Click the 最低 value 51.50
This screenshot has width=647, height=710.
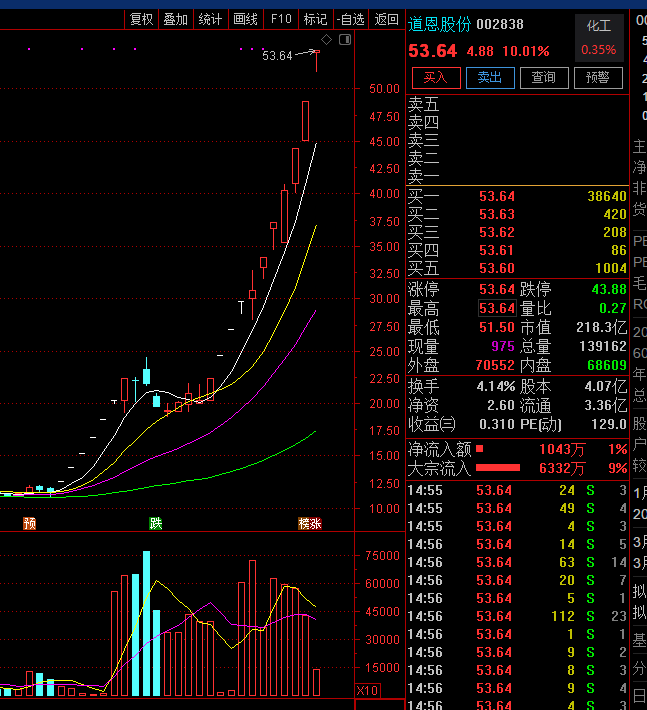(x=497, y=327)
